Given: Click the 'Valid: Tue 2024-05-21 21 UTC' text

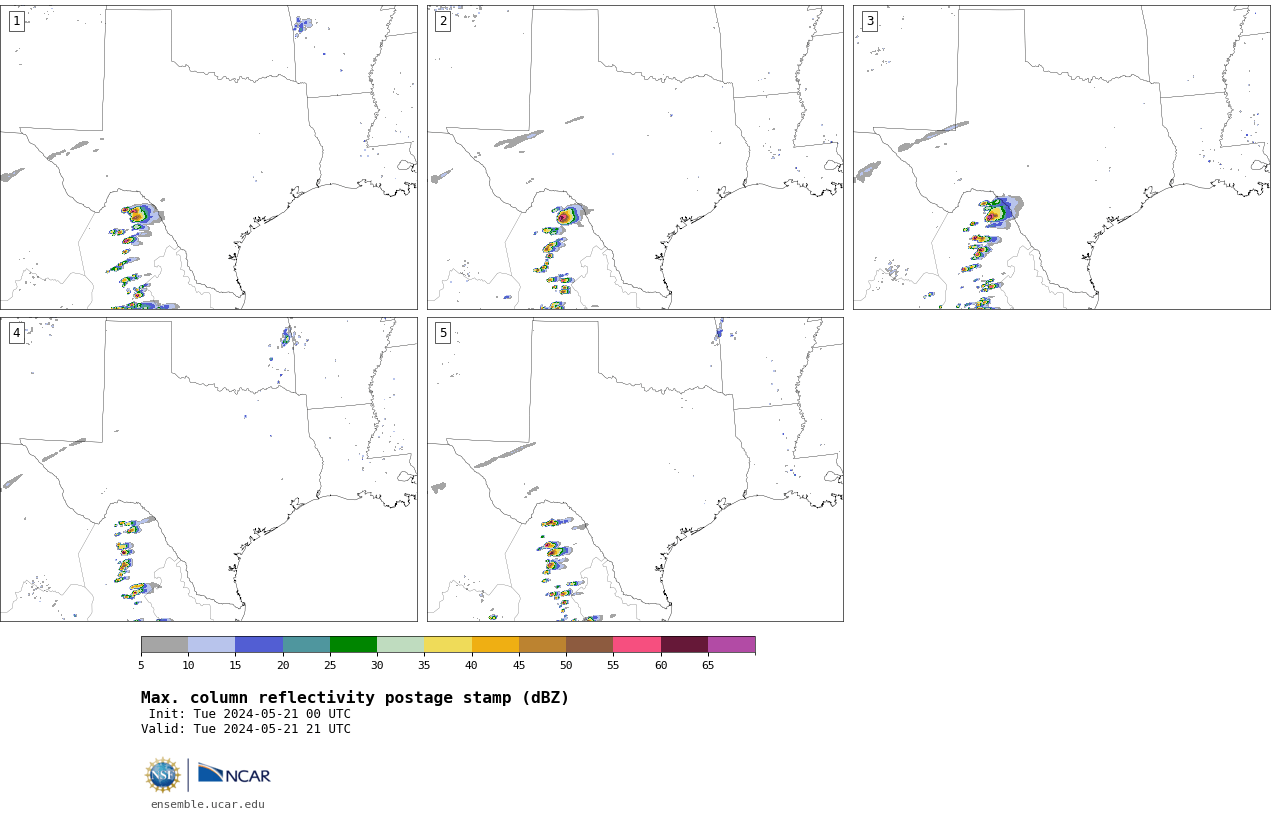Looking at the screenshot, I should pyautogui.click(x=246, y=729).
